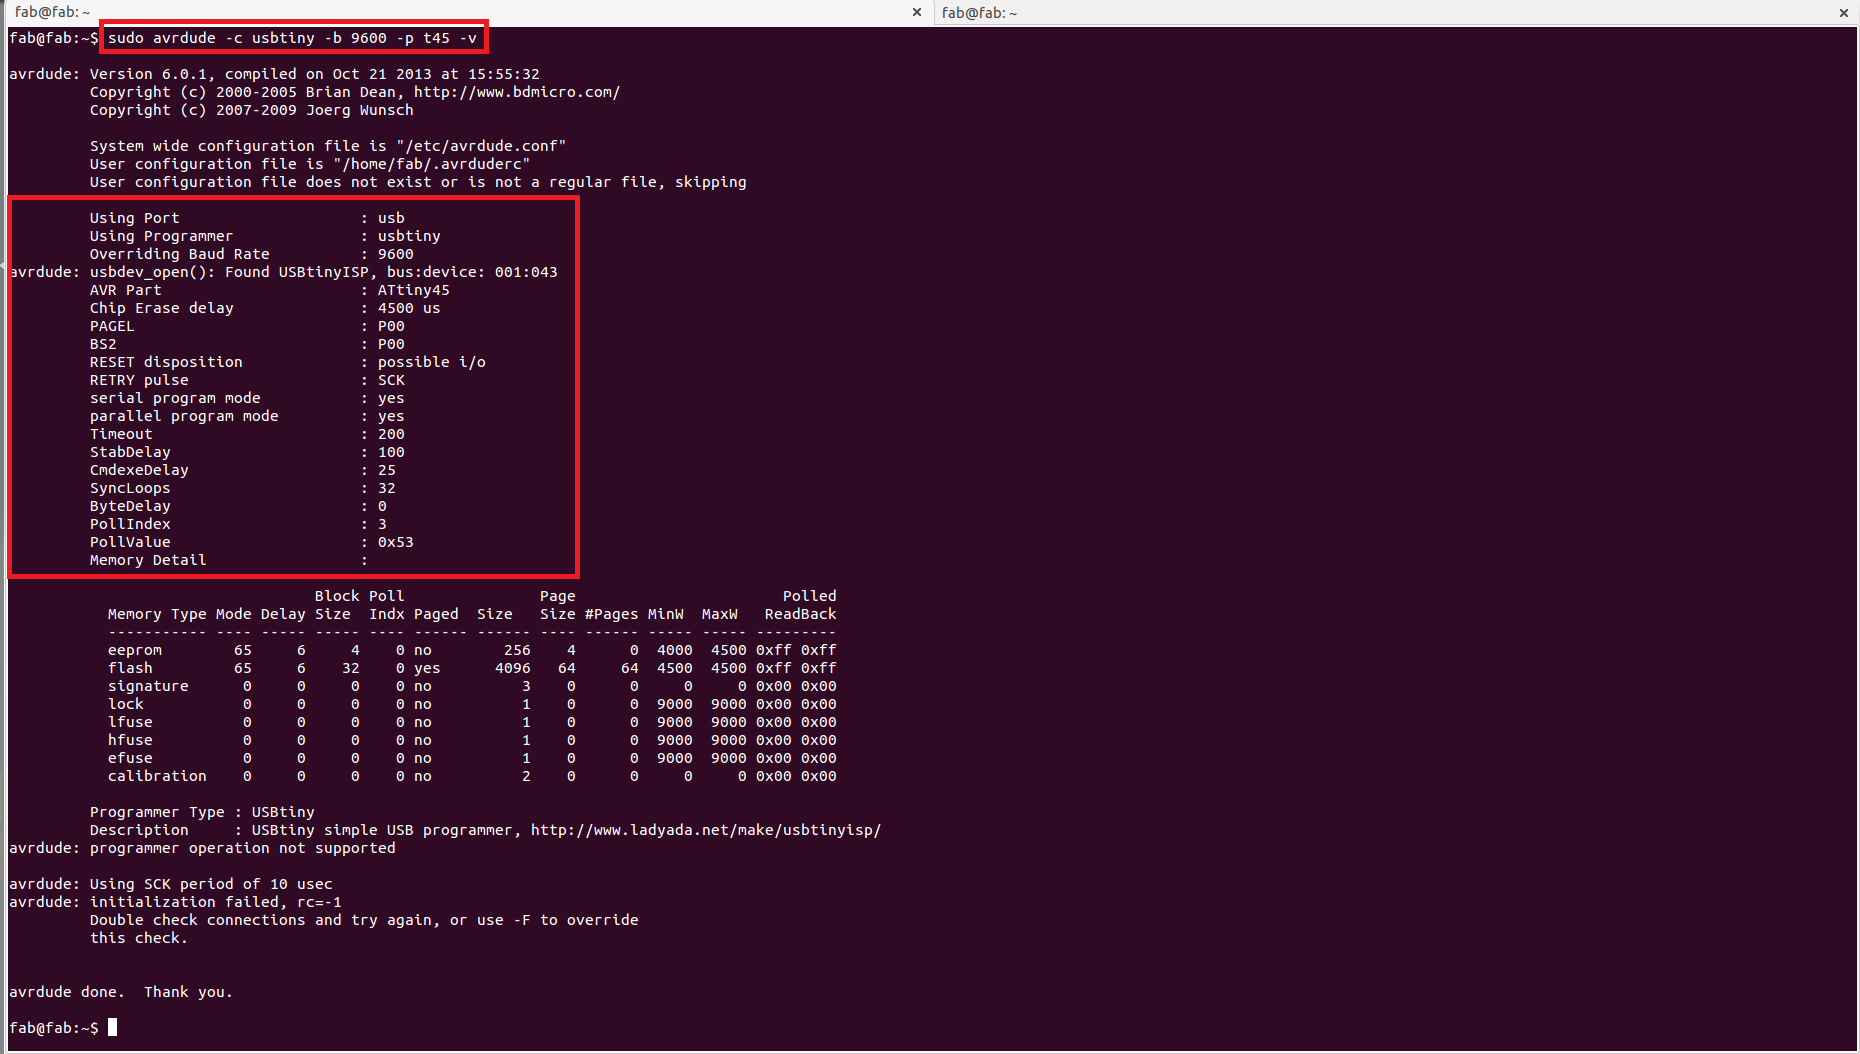The image size is (1860, 1054).
Task: Click the "#Pages" column header
Action: pyautogui.click(x=612, y=614)
